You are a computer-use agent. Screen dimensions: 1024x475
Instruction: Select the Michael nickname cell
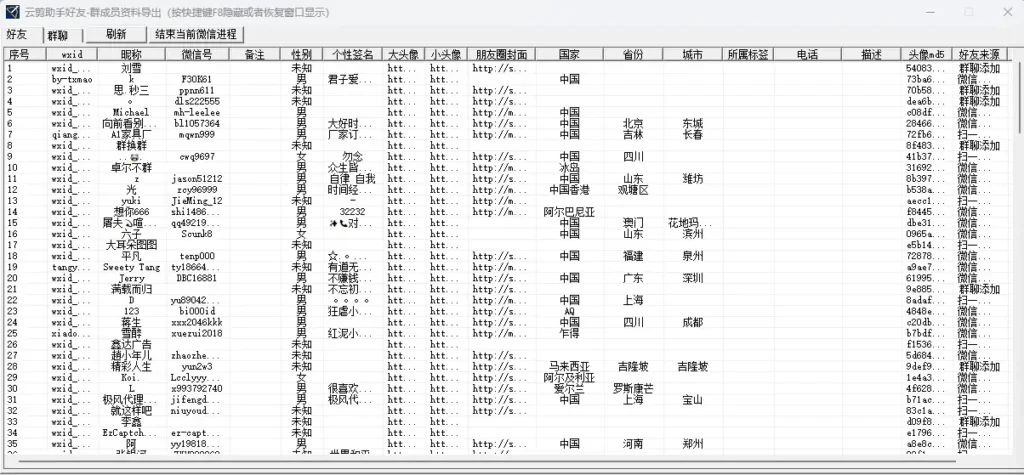[x=131, y=112]
